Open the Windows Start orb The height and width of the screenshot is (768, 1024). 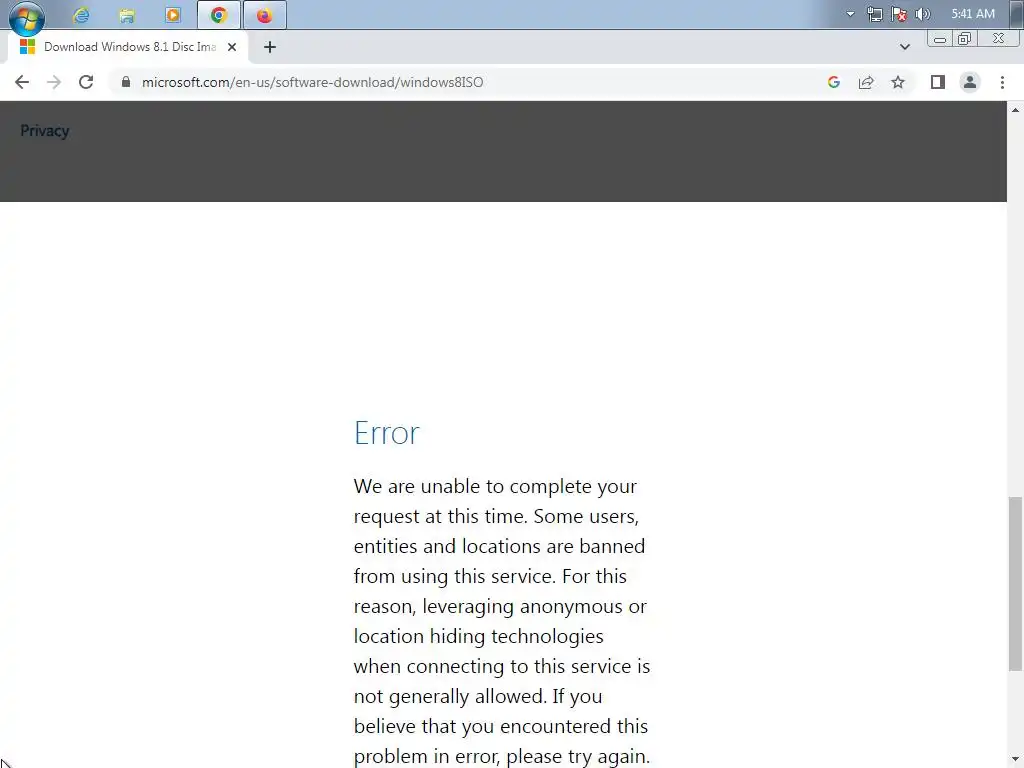[x=26, y=17]
